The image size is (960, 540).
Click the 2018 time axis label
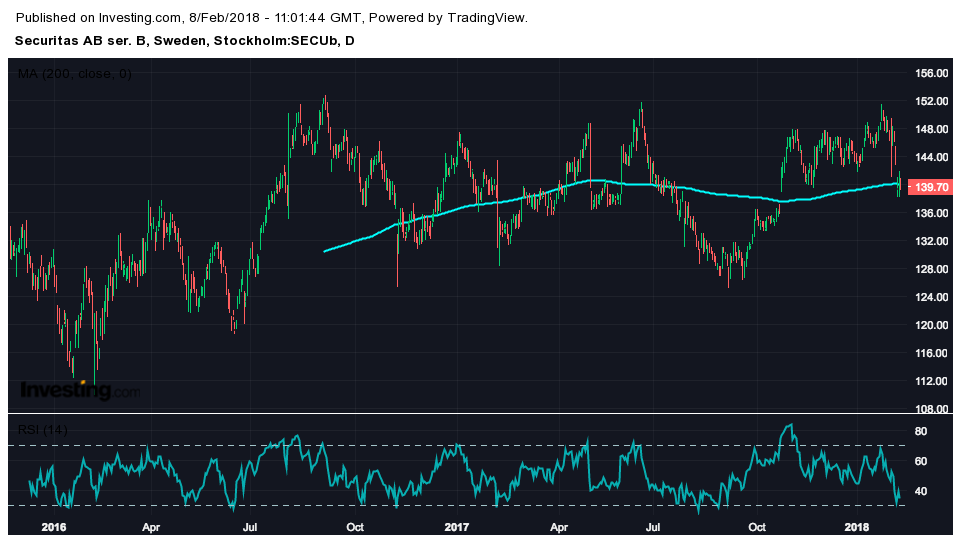tap(857, 527)
